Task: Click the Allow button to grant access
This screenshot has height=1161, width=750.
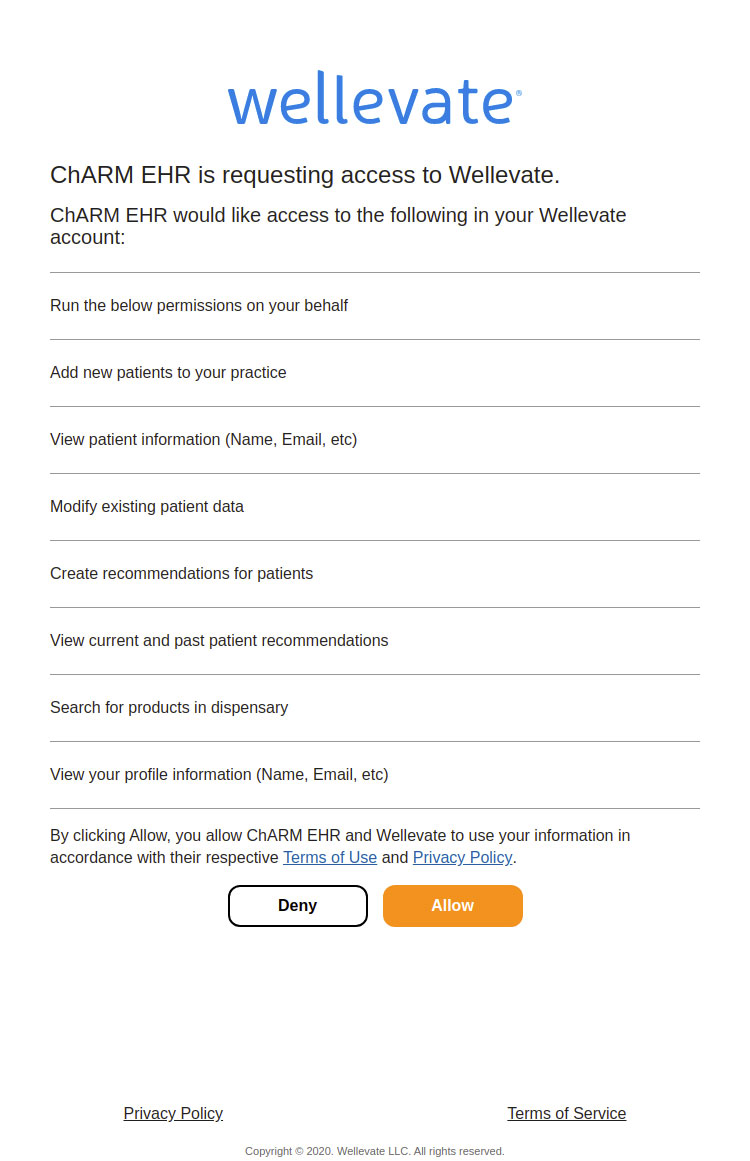Action: [452, 905]
